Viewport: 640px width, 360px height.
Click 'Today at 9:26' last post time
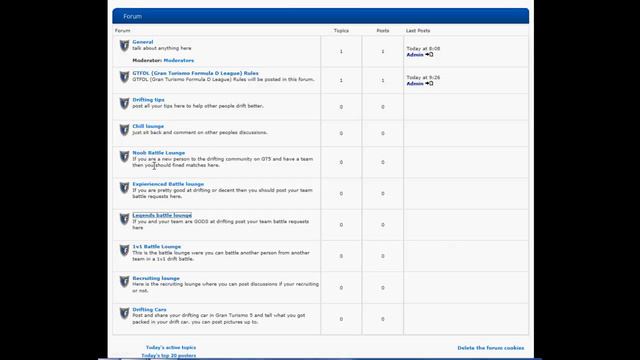[423, 78]
